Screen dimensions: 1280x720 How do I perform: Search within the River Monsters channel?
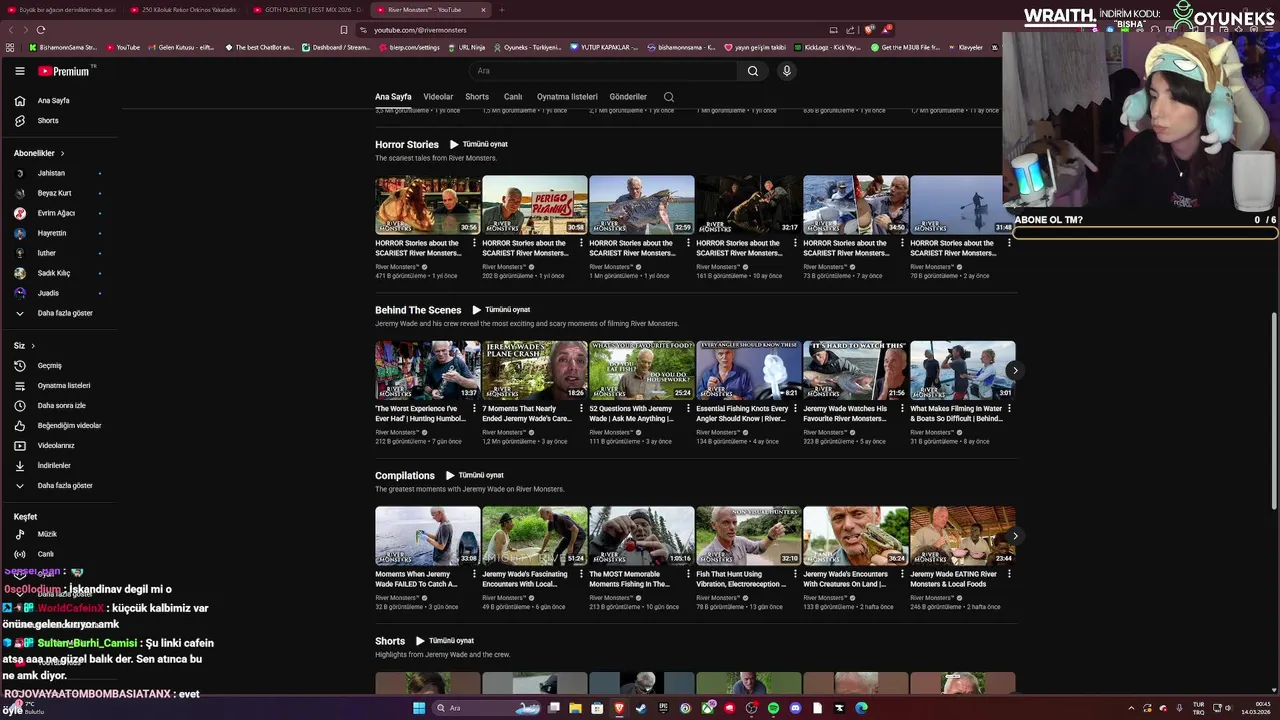tap(669, 97)
